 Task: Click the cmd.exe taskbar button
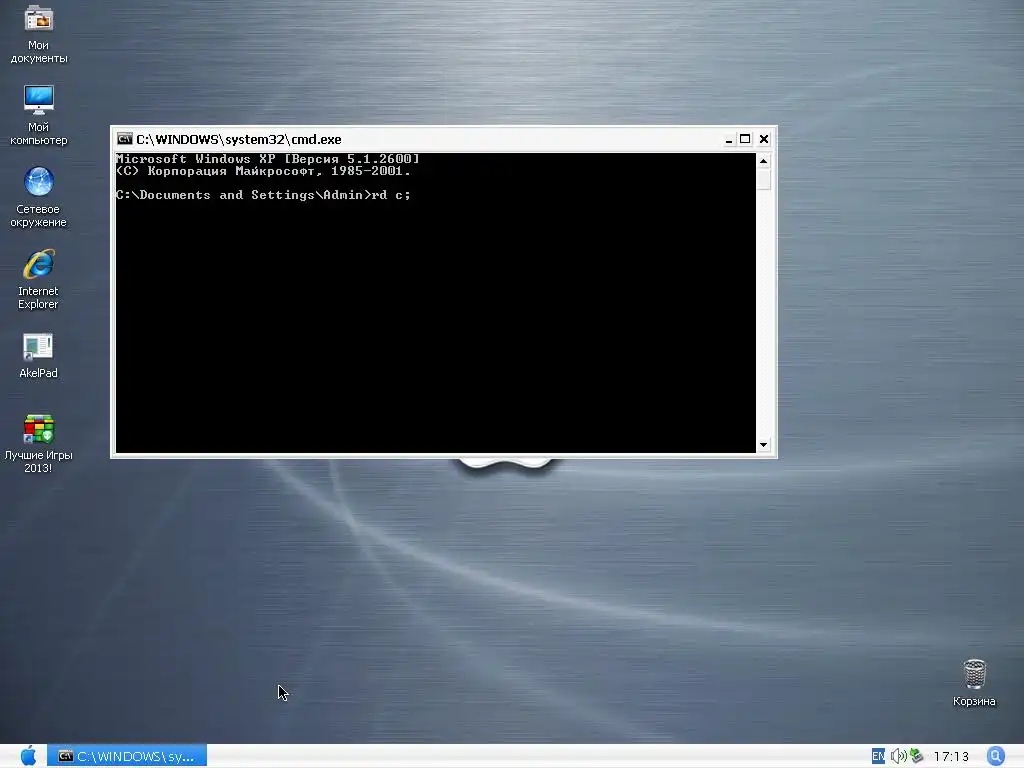tap(127, 756)
